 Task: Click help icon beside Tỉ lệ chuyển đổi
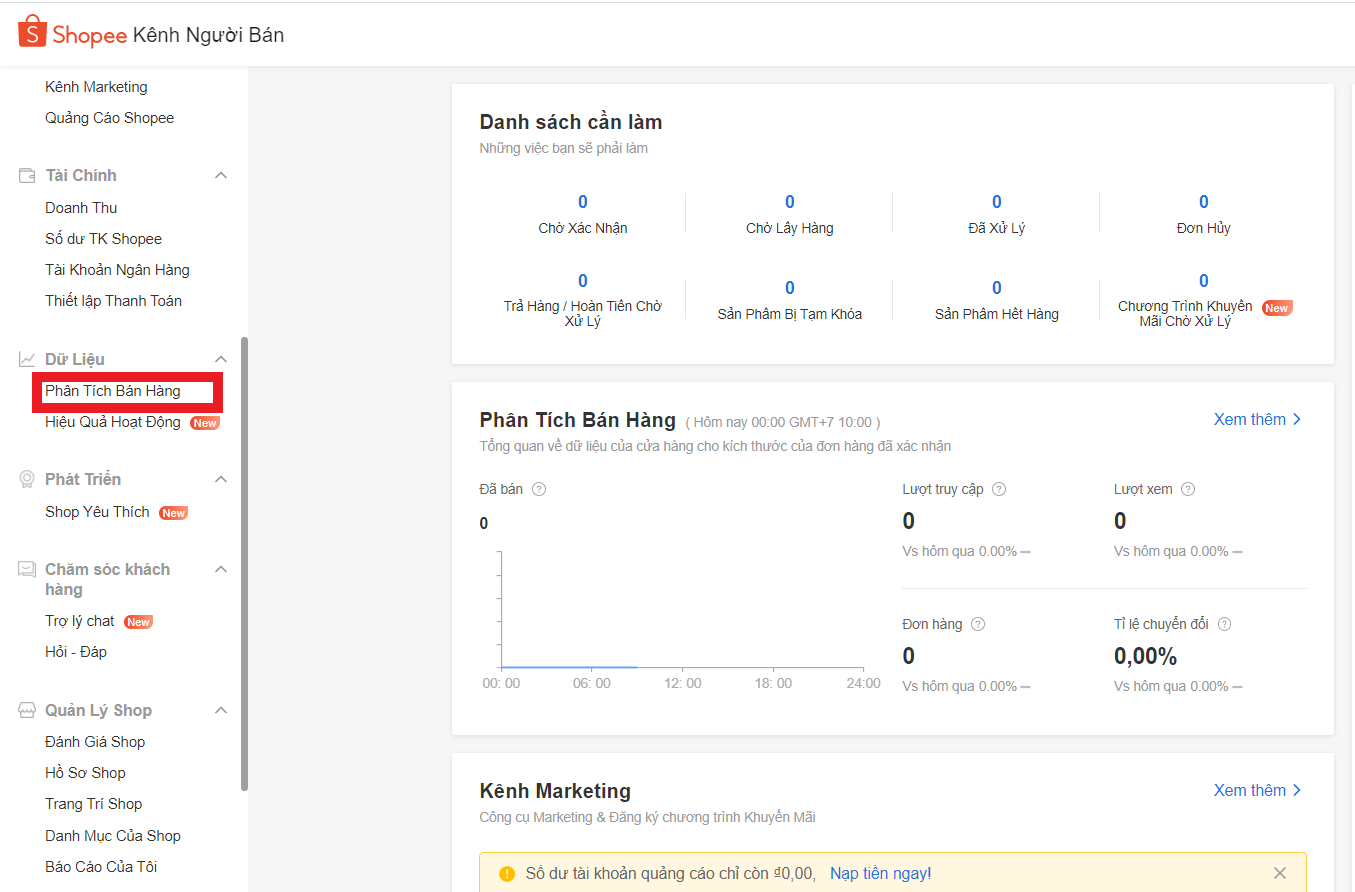[x=1224, y=624]
